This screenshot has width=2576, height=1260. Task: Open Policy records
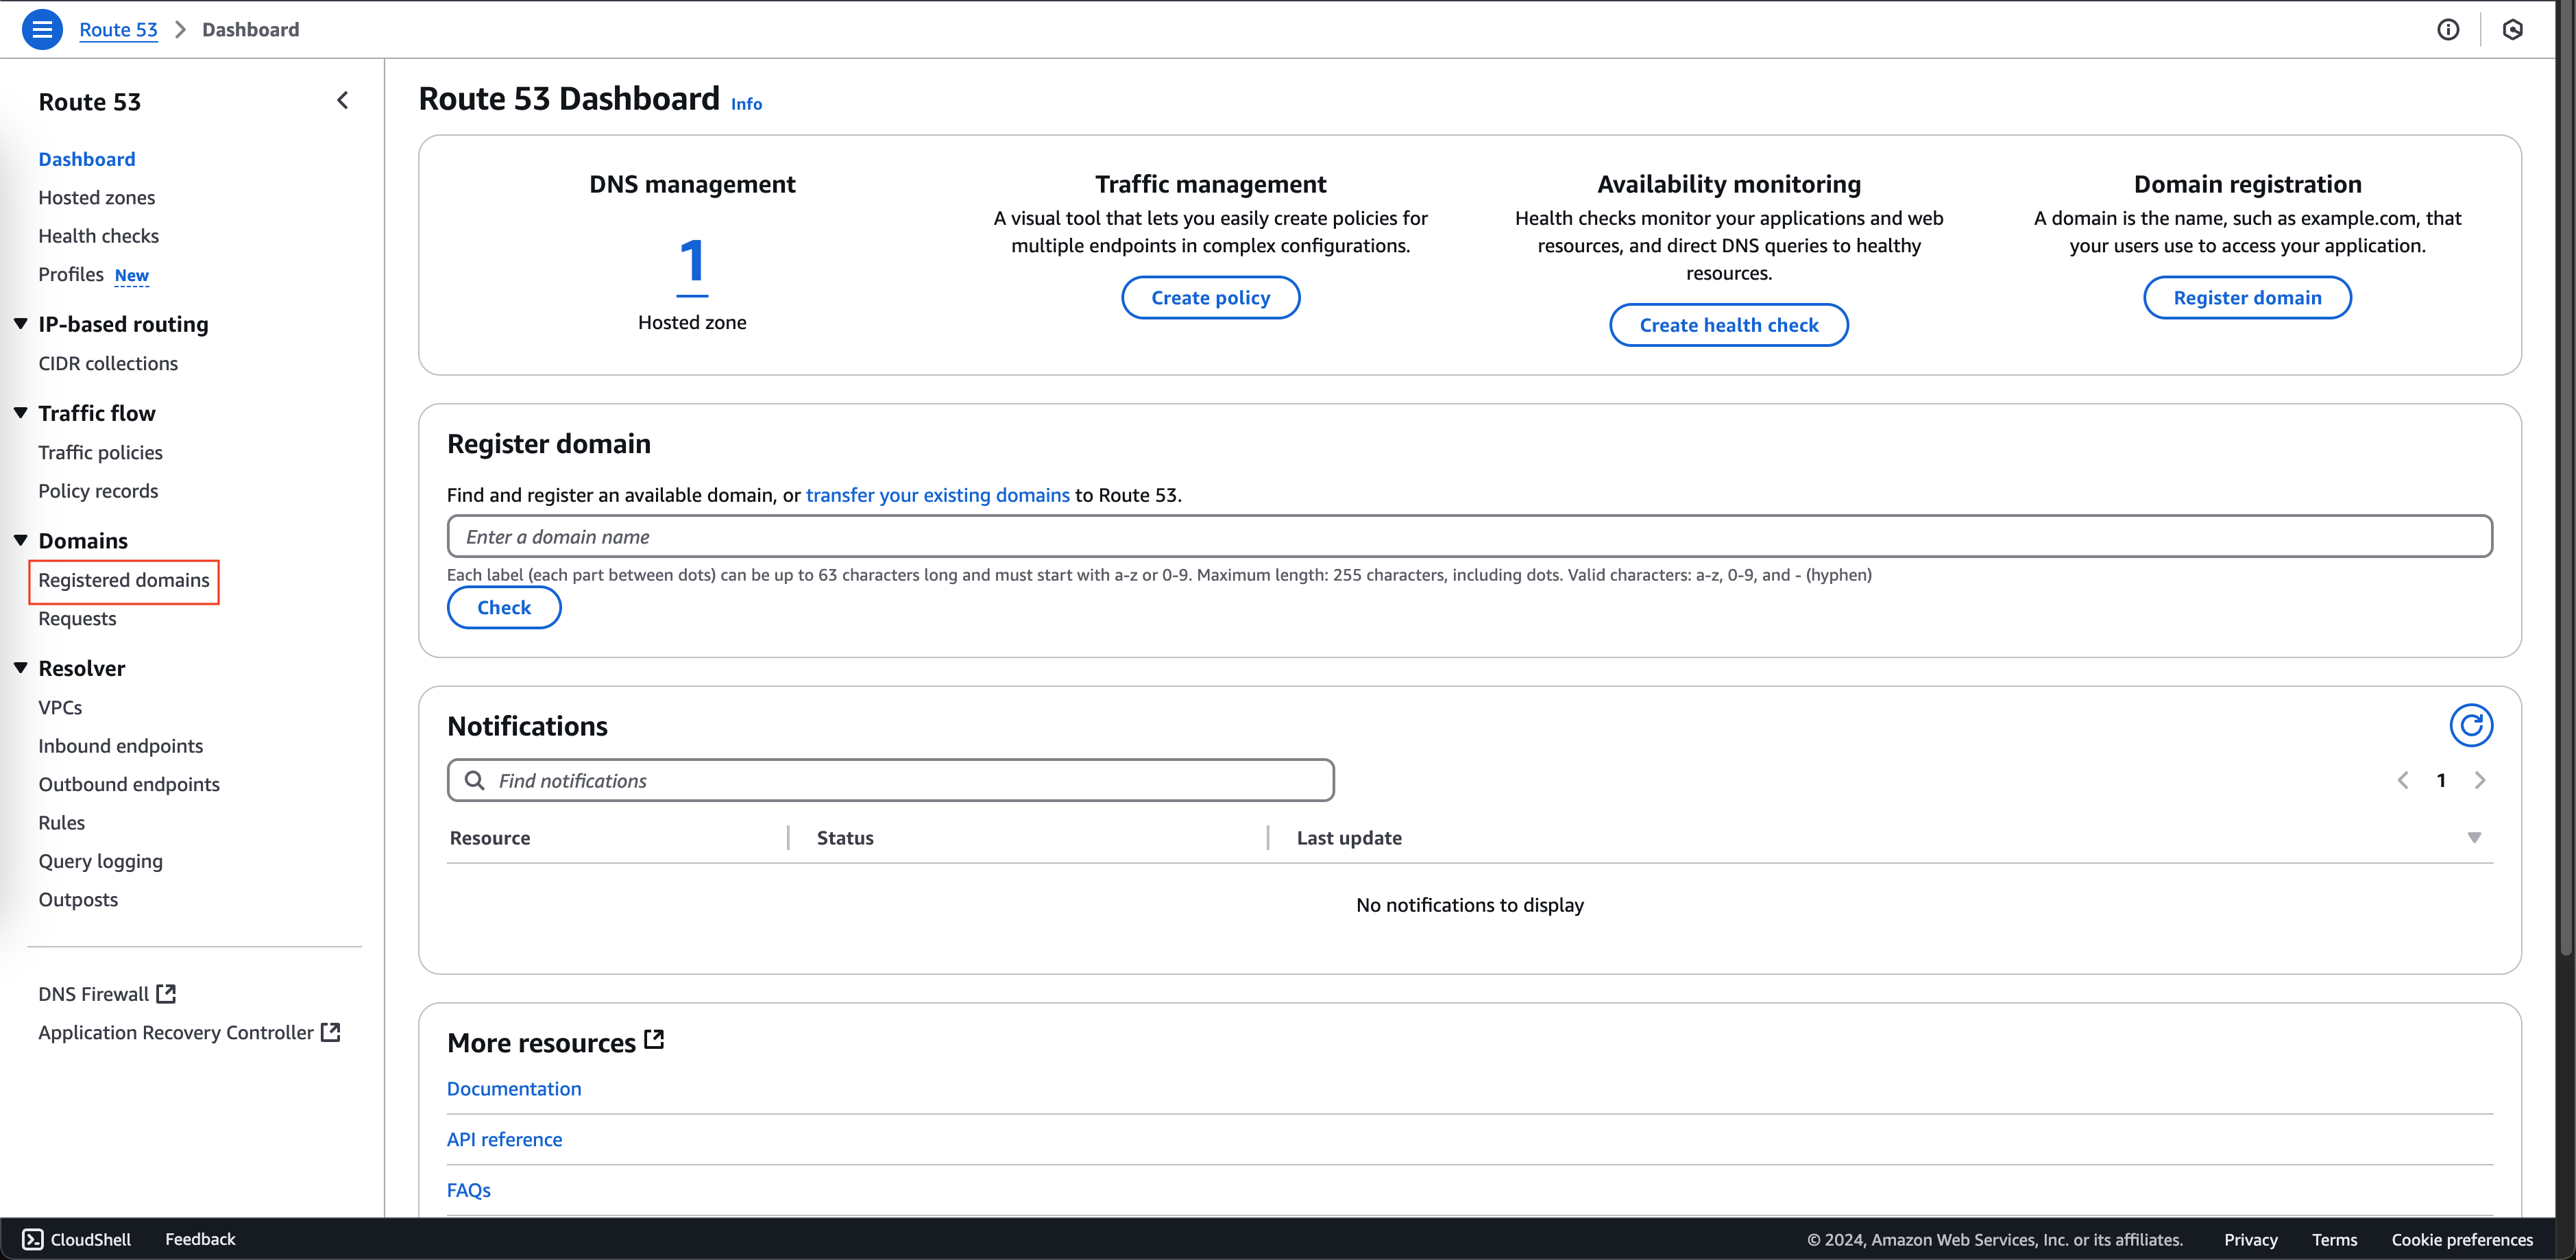(98, 491)
